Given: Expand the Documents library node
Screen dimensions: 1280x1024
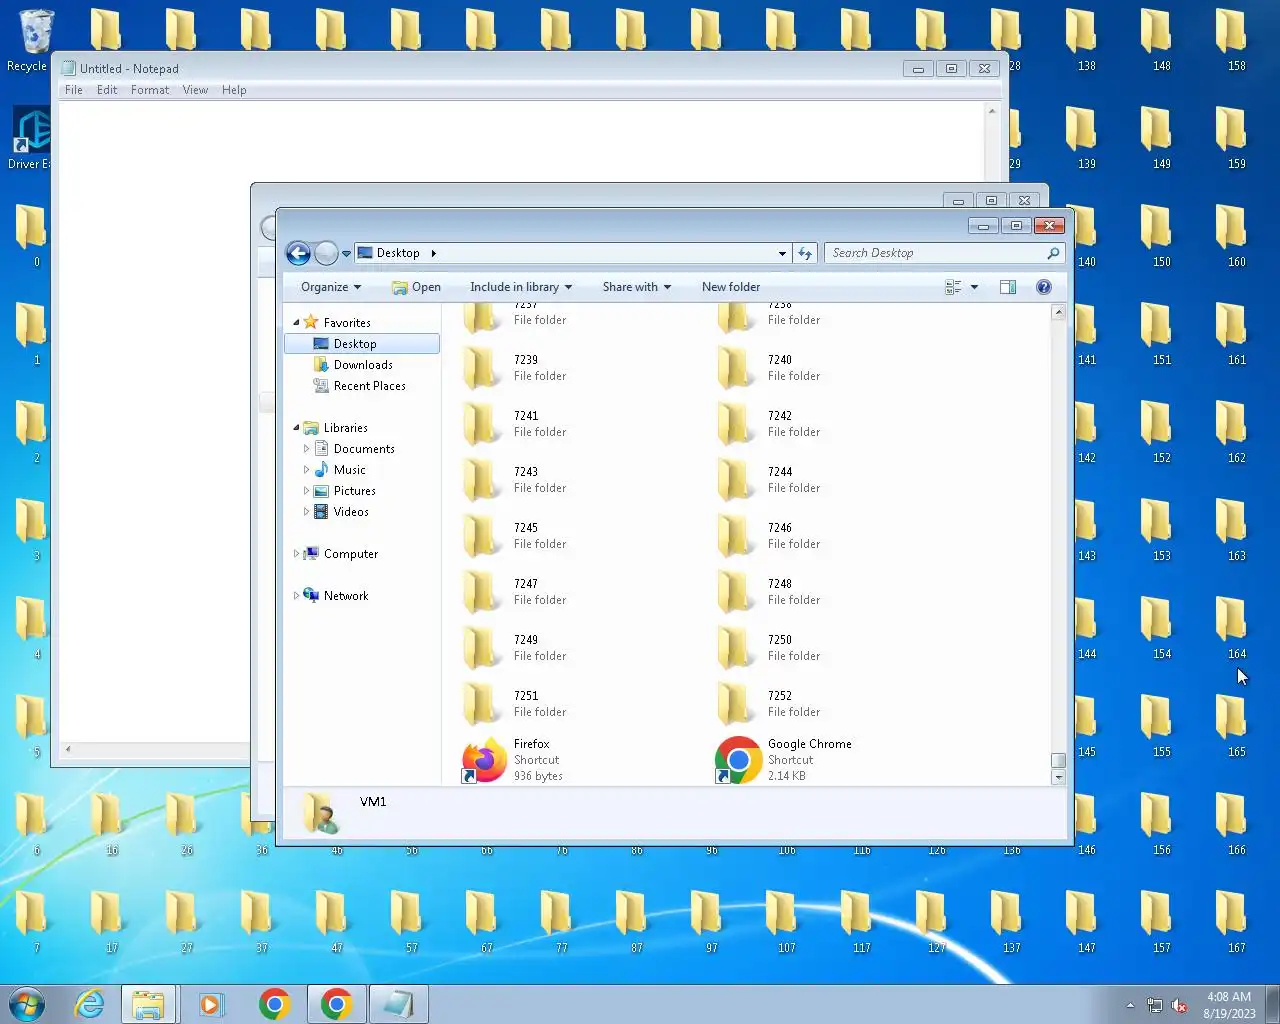Looking at the screenshot, I should 306,448.
